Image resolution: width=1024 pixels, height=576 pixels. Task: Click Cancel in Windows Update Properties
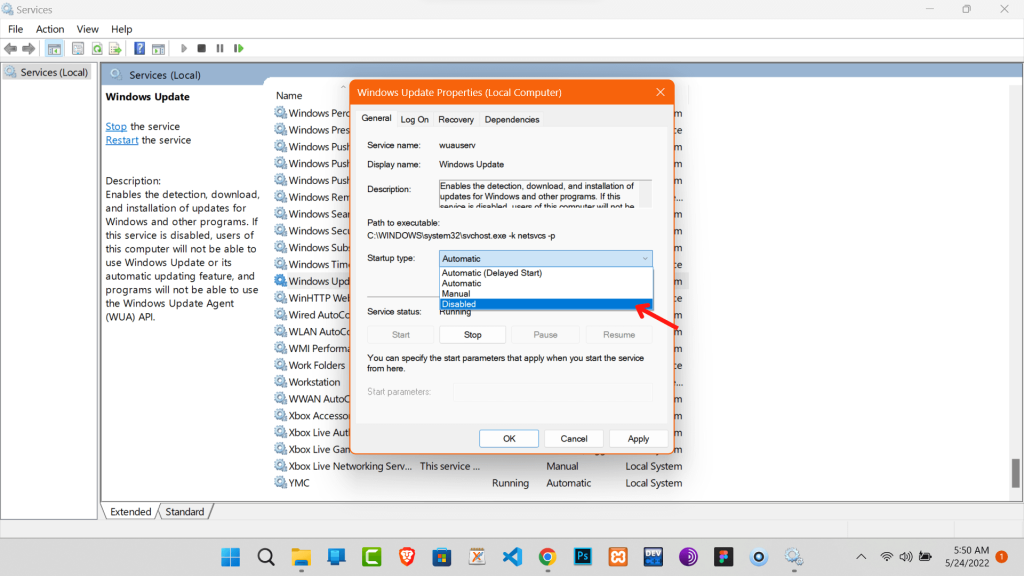(x=574, y=439)
